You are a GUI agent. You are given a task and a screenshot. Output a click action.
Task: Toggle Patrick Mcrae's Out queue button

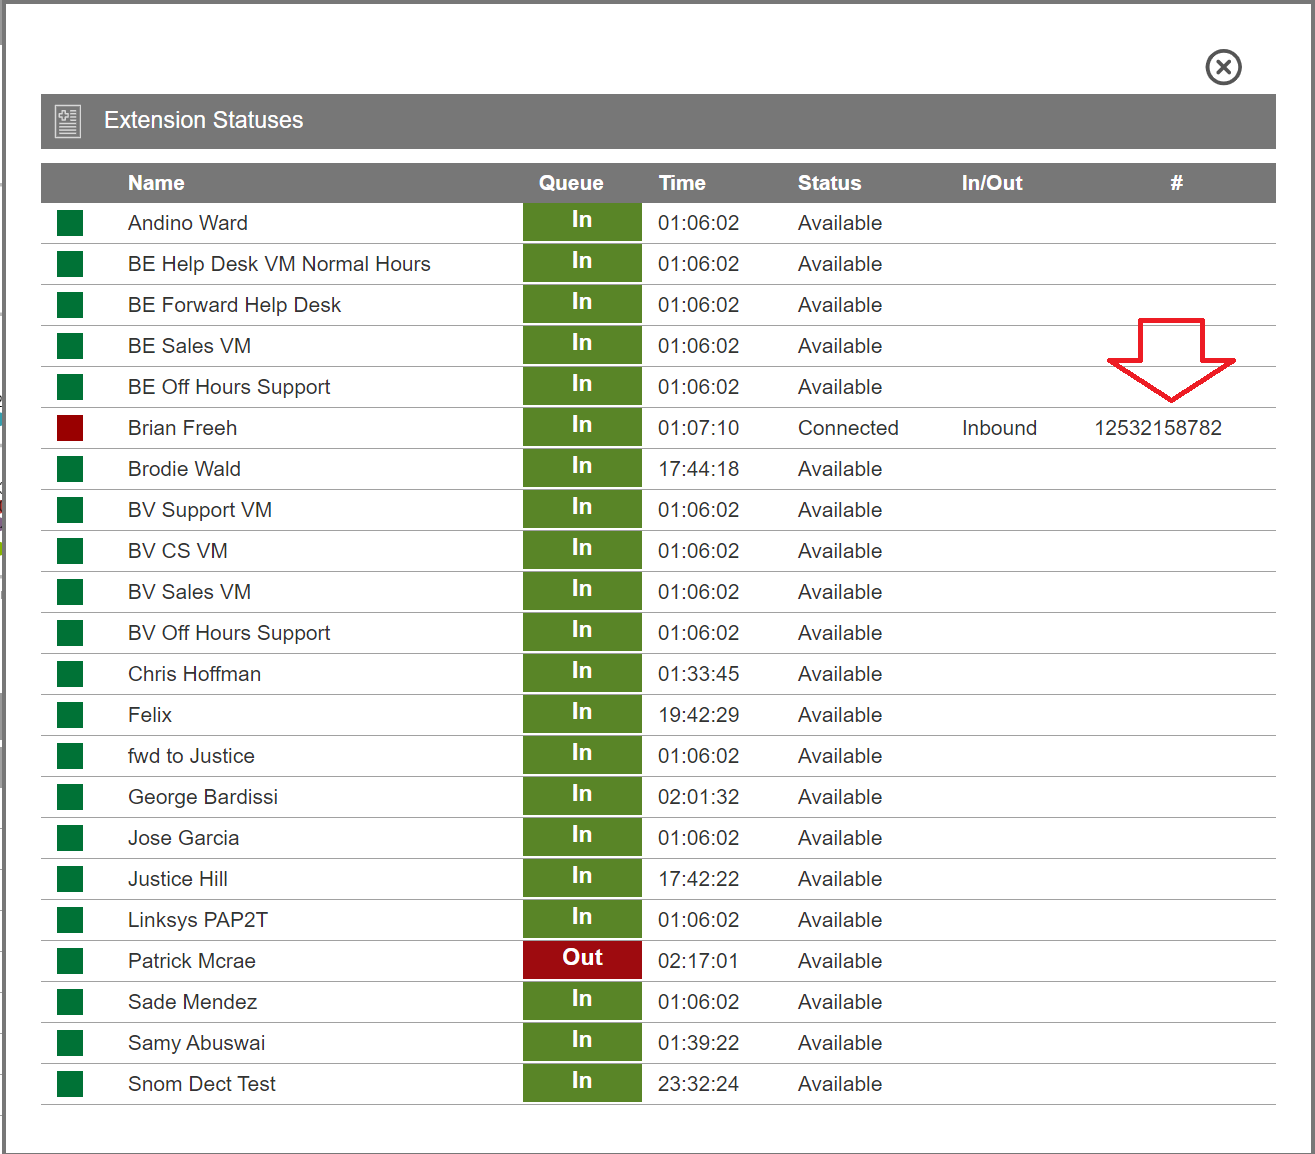point(582,960)
